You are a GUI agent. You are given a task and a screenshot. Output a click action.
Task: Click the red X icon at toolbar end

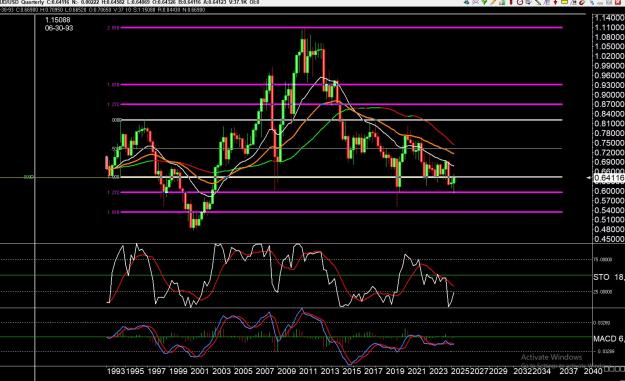[617, 2]
